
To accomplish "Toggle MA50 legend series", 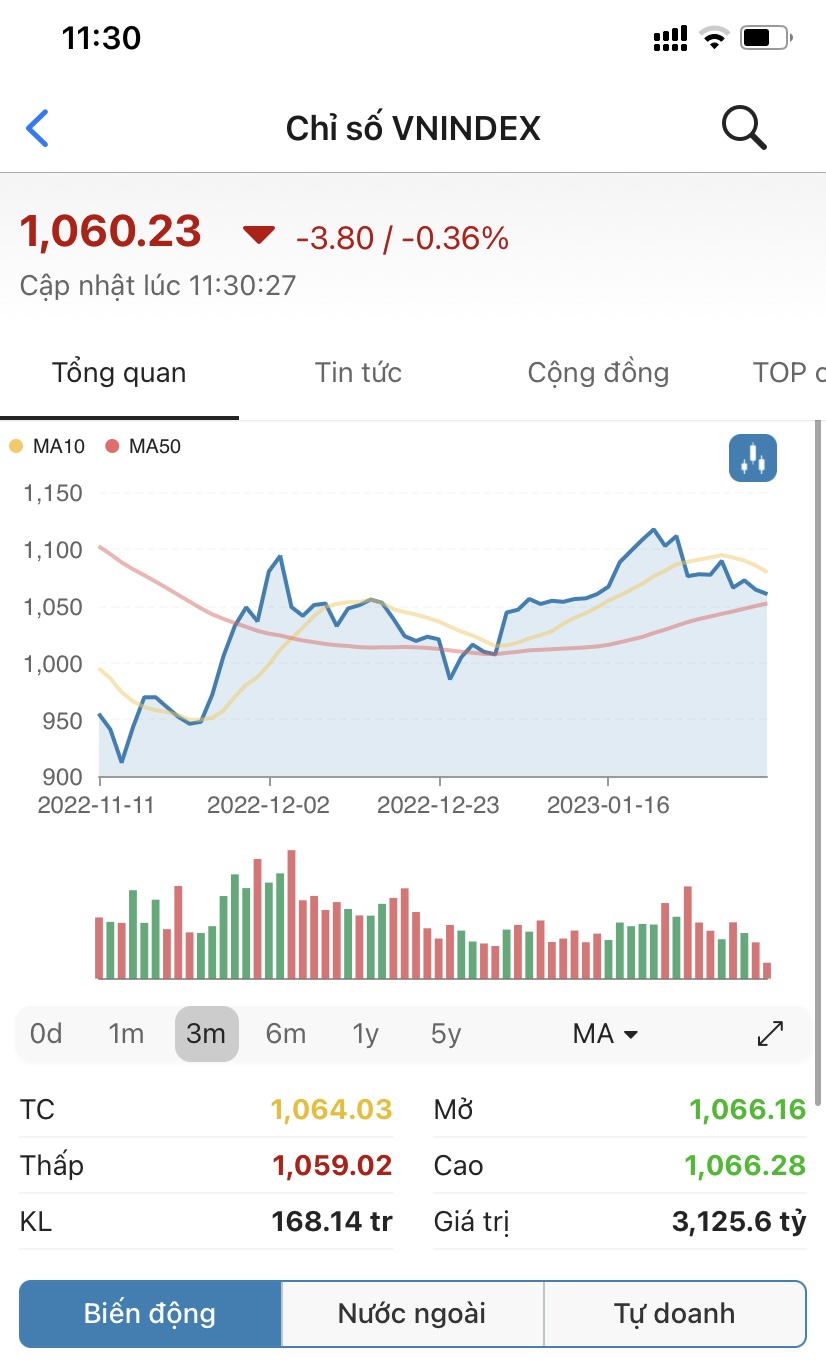I will (143, 447).
